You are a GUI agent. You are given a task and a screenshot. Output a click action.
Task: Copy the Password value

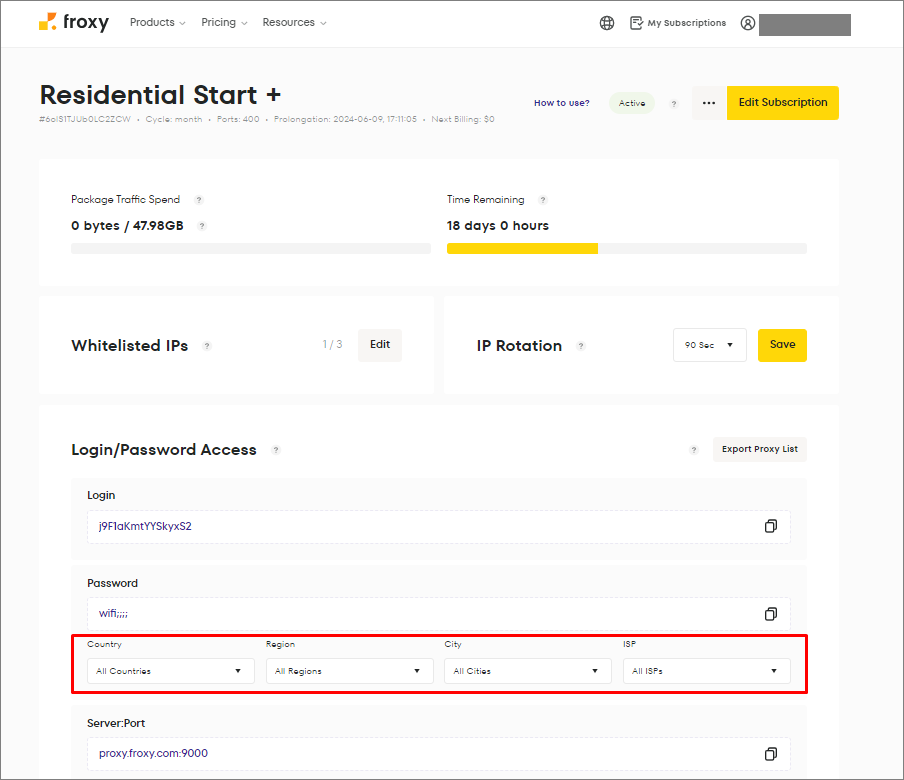coord(770,613)
